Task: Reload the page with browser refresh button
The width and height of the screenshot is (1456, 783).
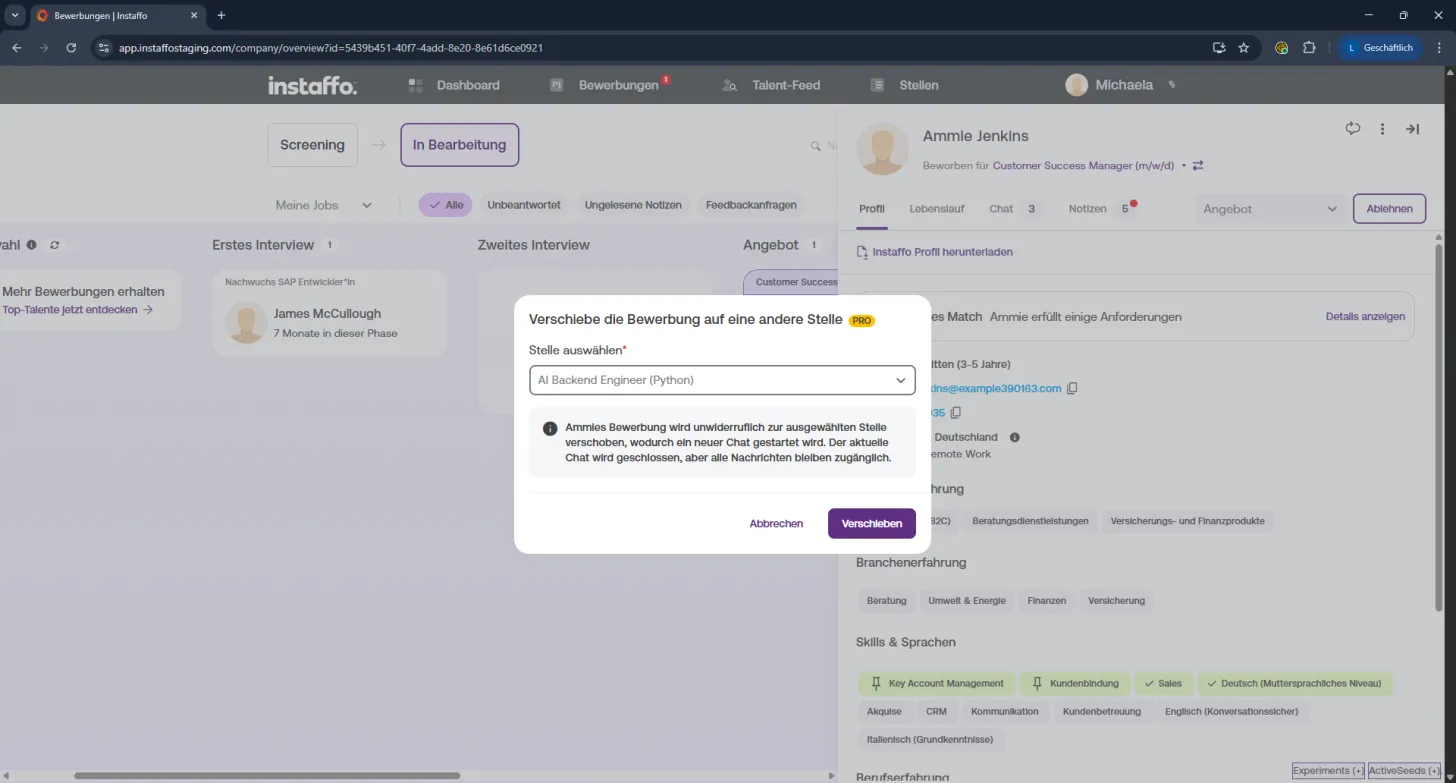Action: [x=71, y=47]
